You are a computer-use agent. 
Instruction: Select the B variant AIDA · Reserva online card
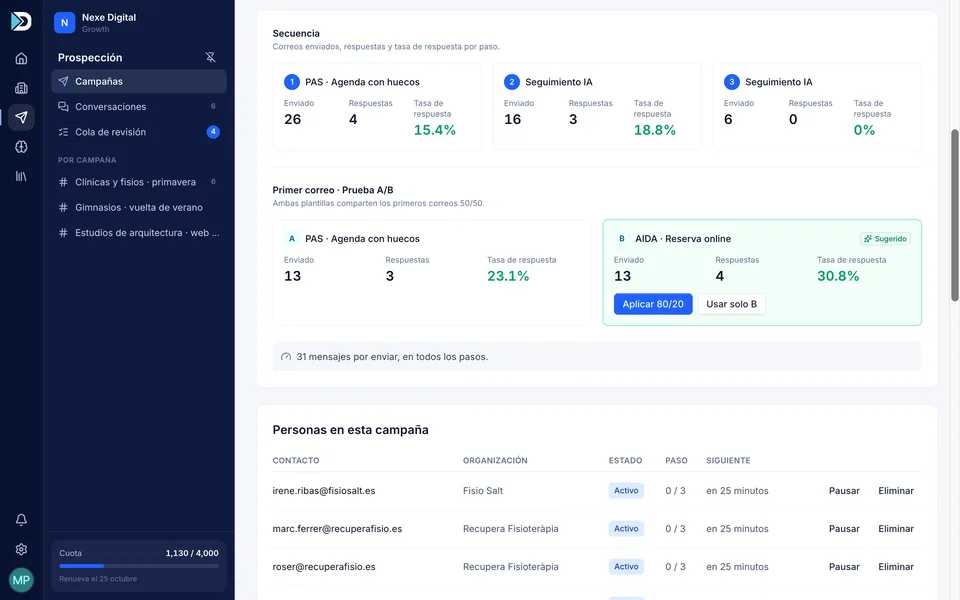(x=762, y=272)
